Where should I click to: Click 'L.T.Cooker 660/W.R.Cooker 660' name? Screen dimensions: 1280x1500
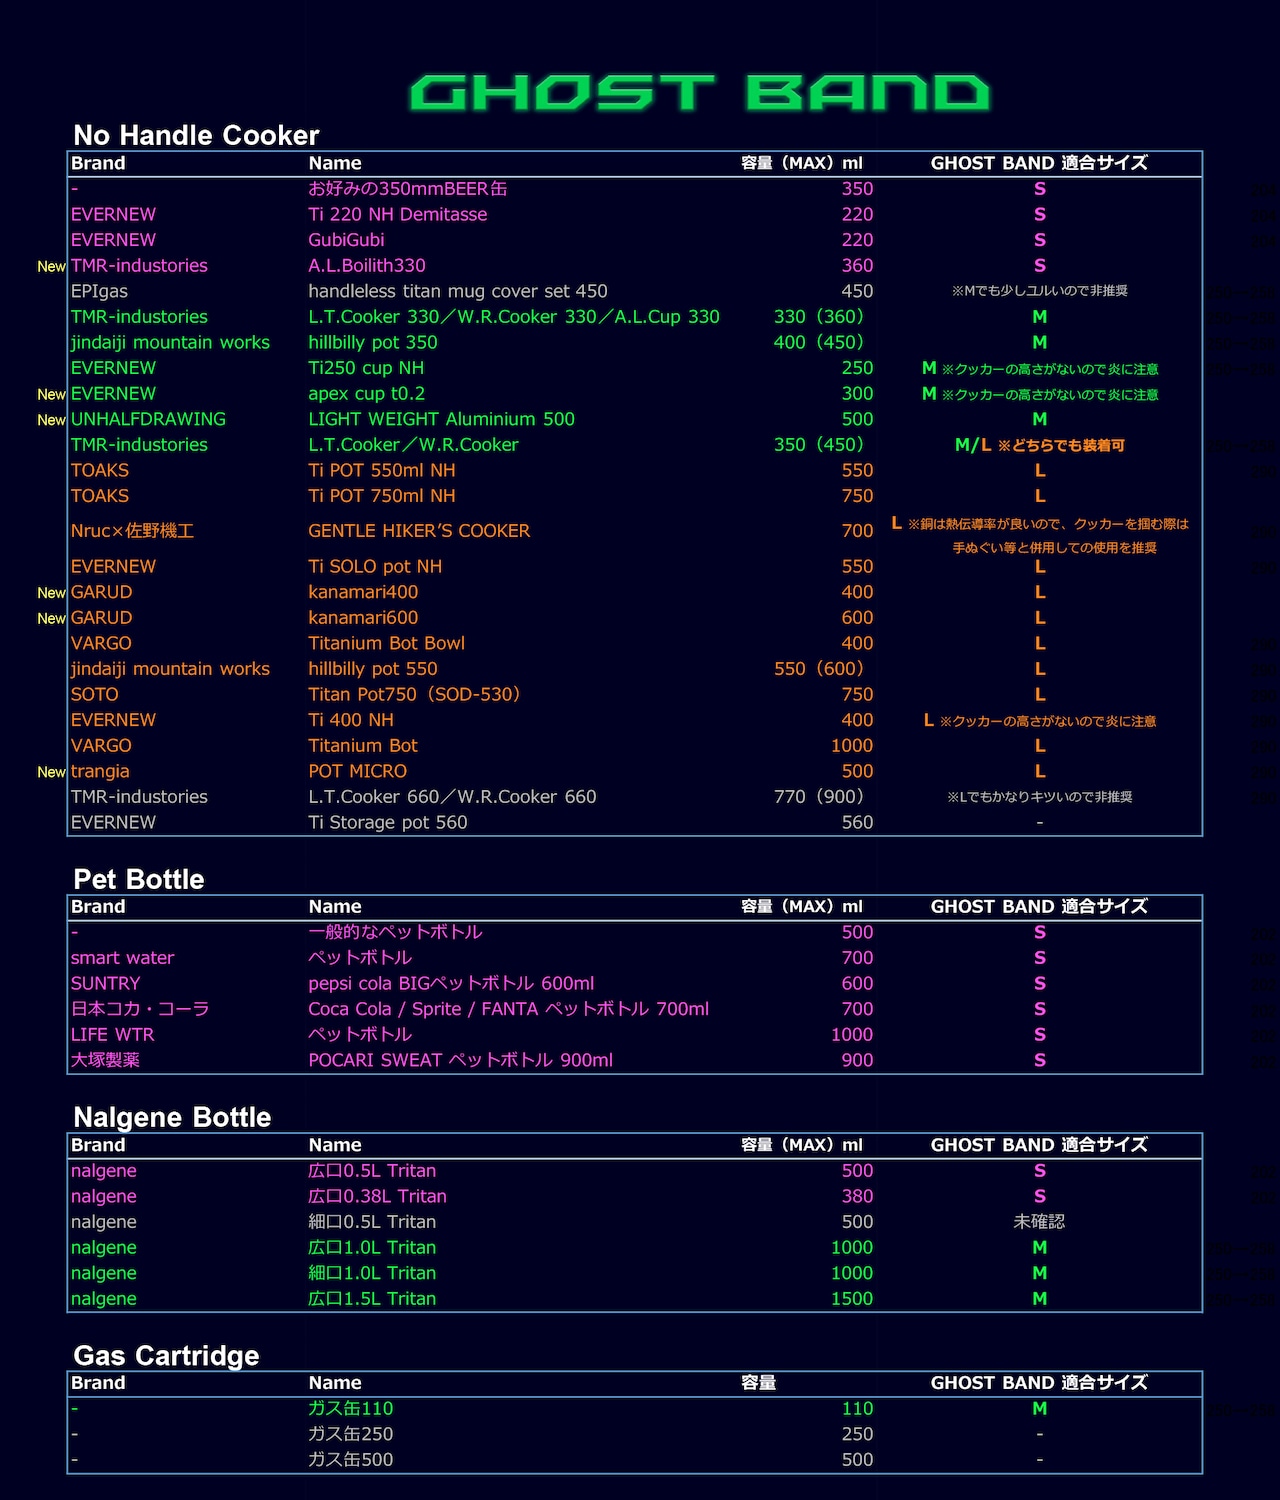pos(452,797)
